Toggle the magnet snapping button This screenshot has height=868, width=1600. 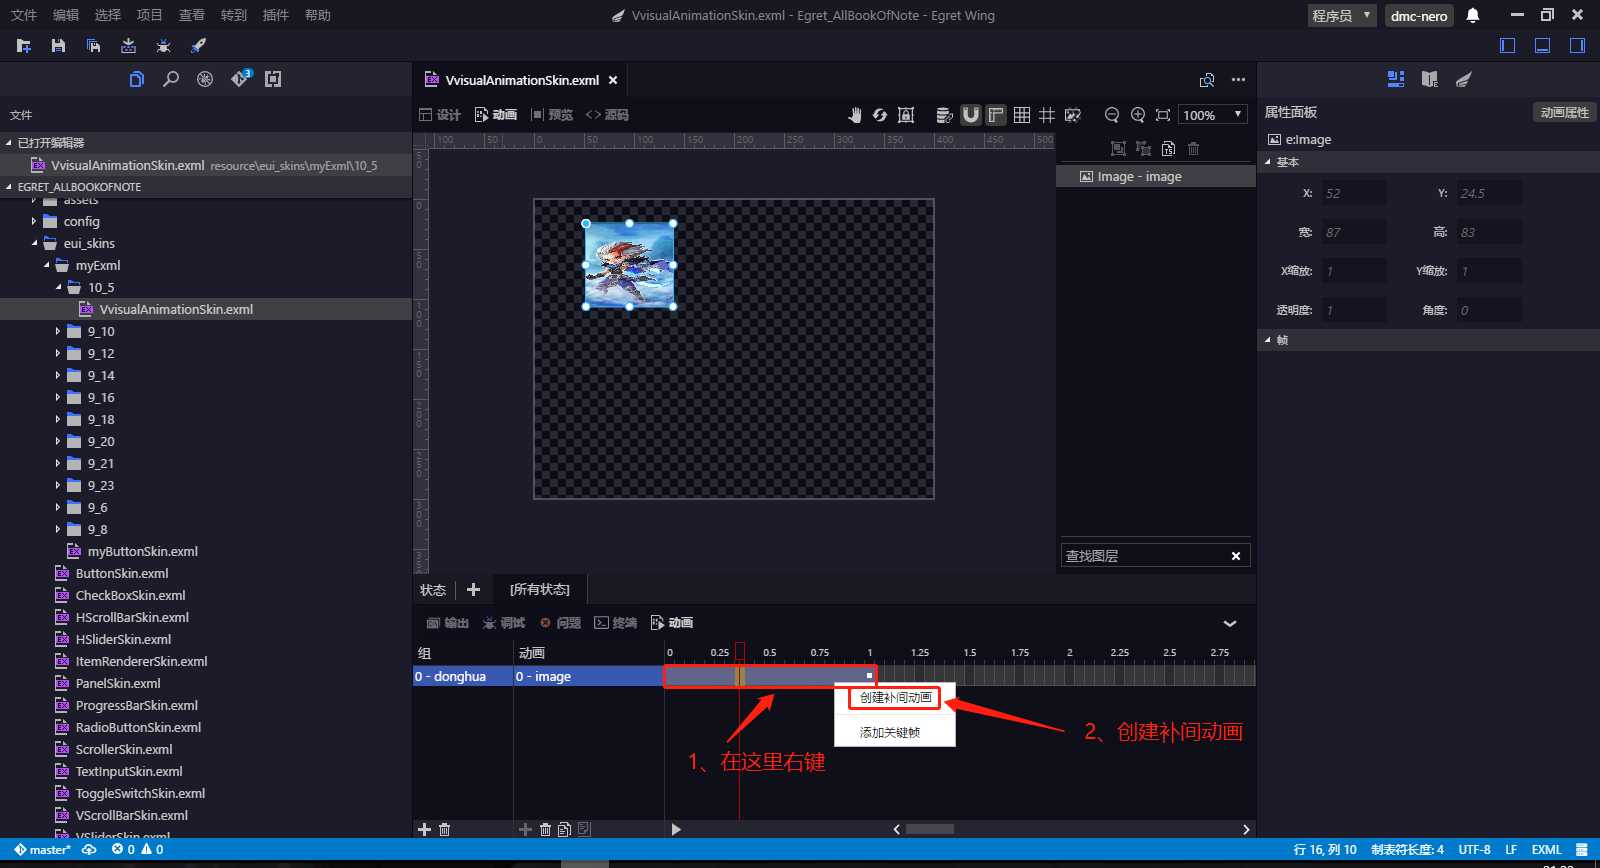(970, 115)
